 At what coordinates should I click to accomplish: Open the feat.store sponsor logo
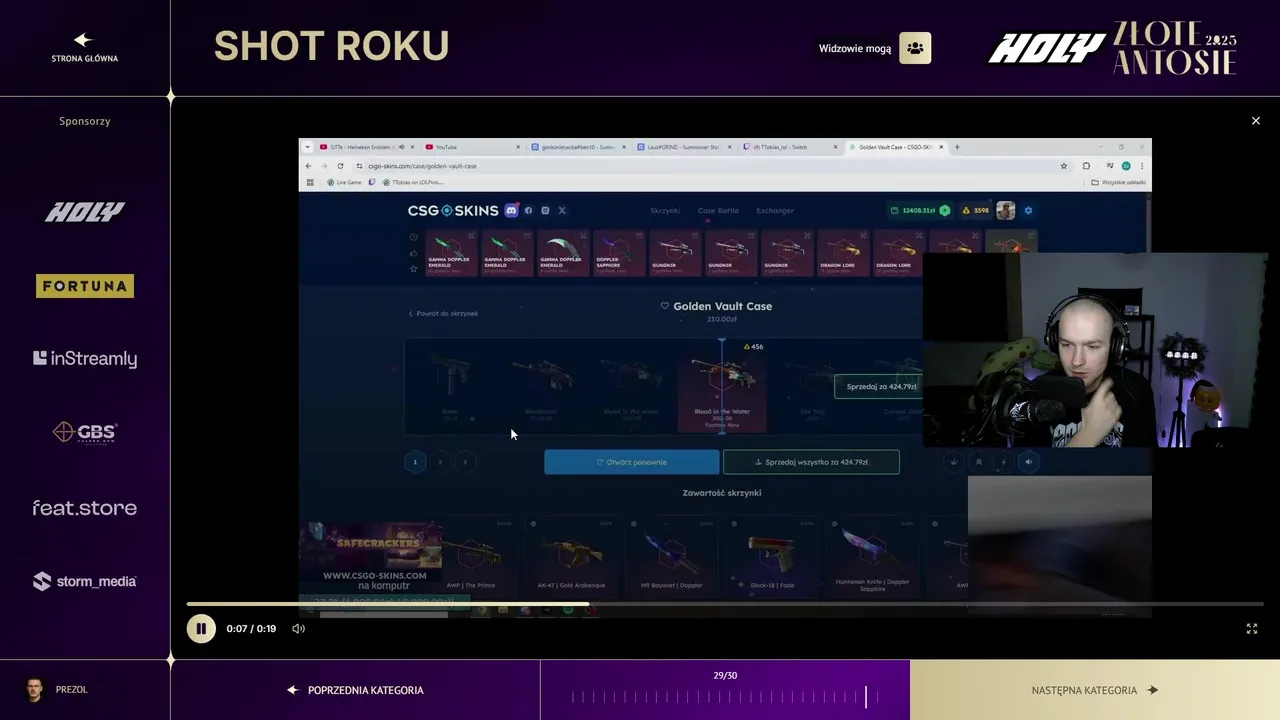(85, 508)
